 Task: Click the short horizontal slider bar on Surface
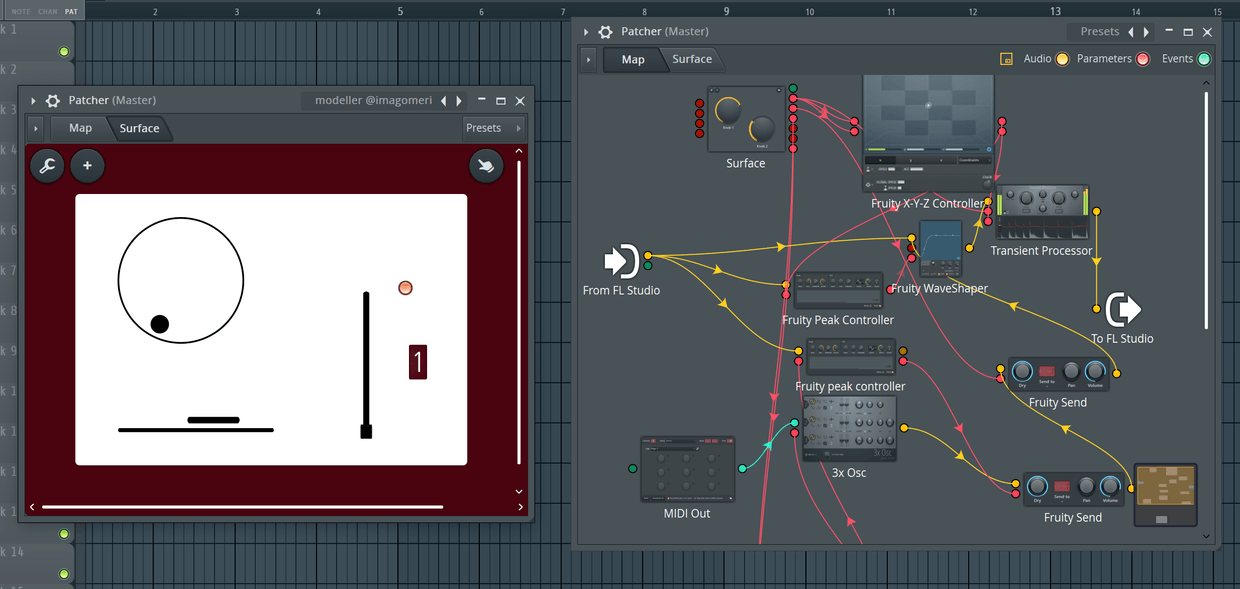213,420
